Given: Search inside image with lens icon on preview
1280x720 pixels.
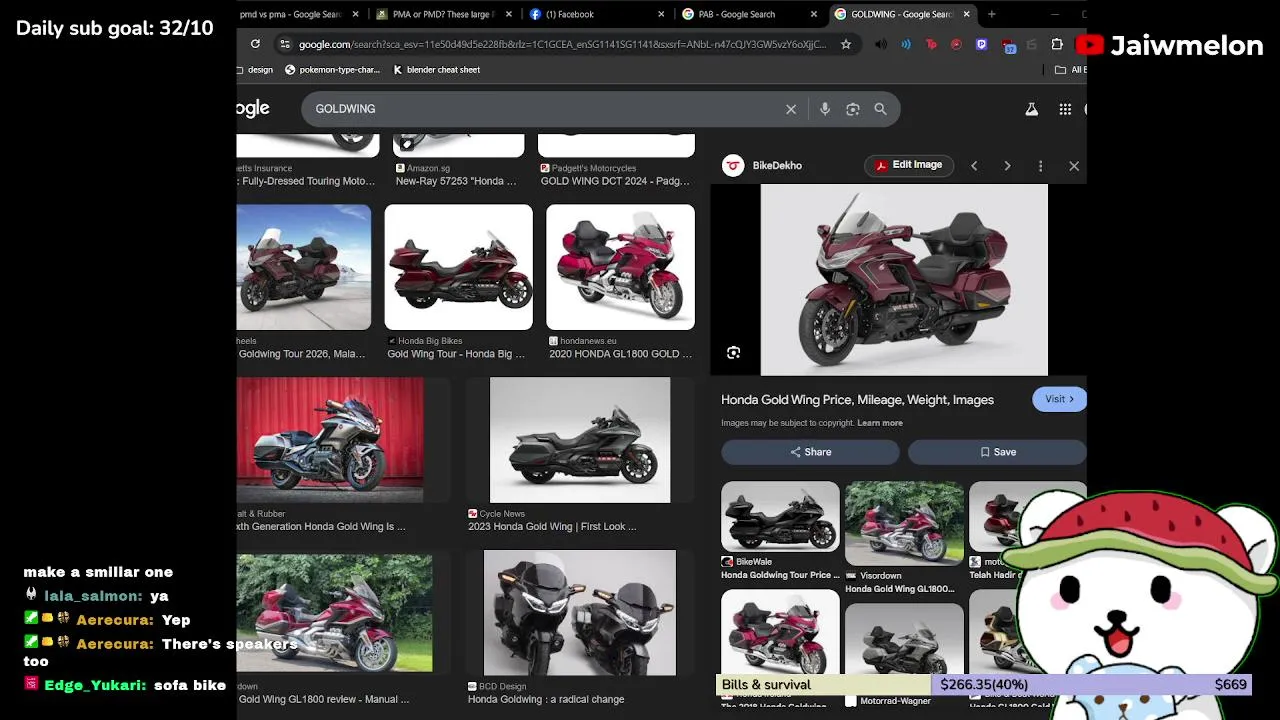Looking at the screenshot, I should (x=733, y=352).
